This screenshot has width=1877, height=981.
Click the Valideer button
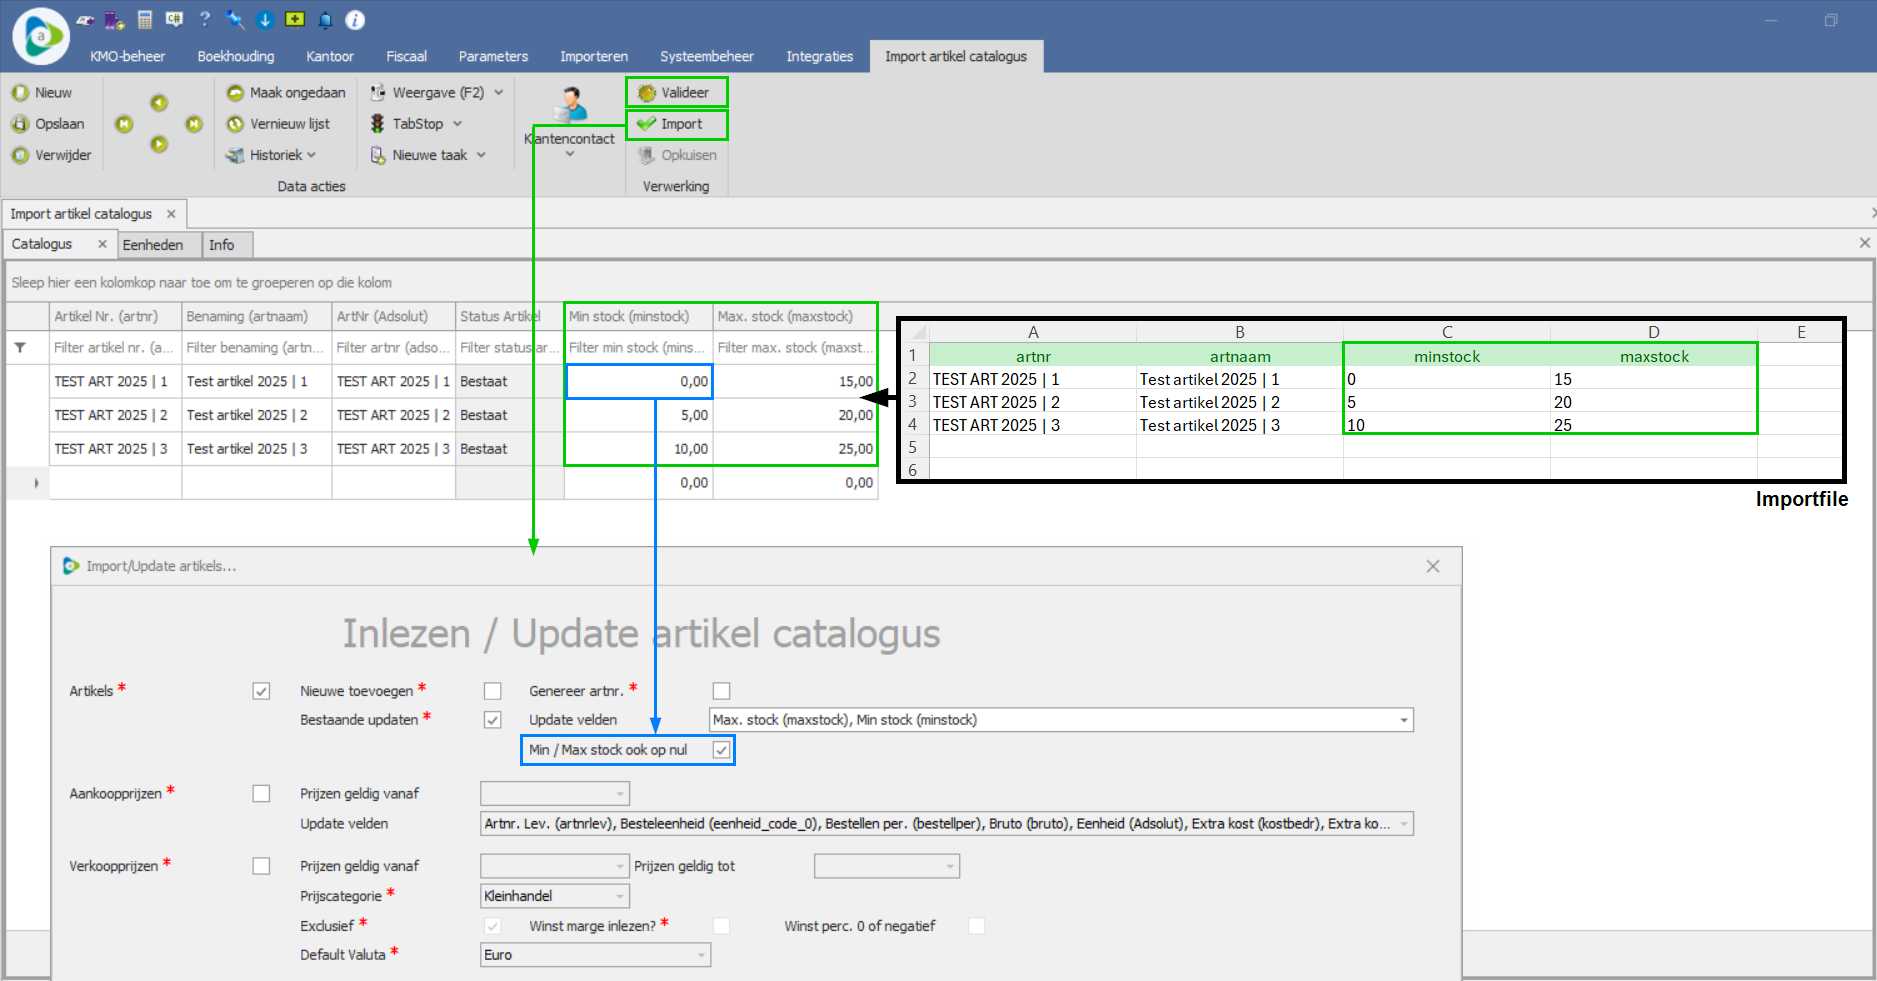coord(676,92)
